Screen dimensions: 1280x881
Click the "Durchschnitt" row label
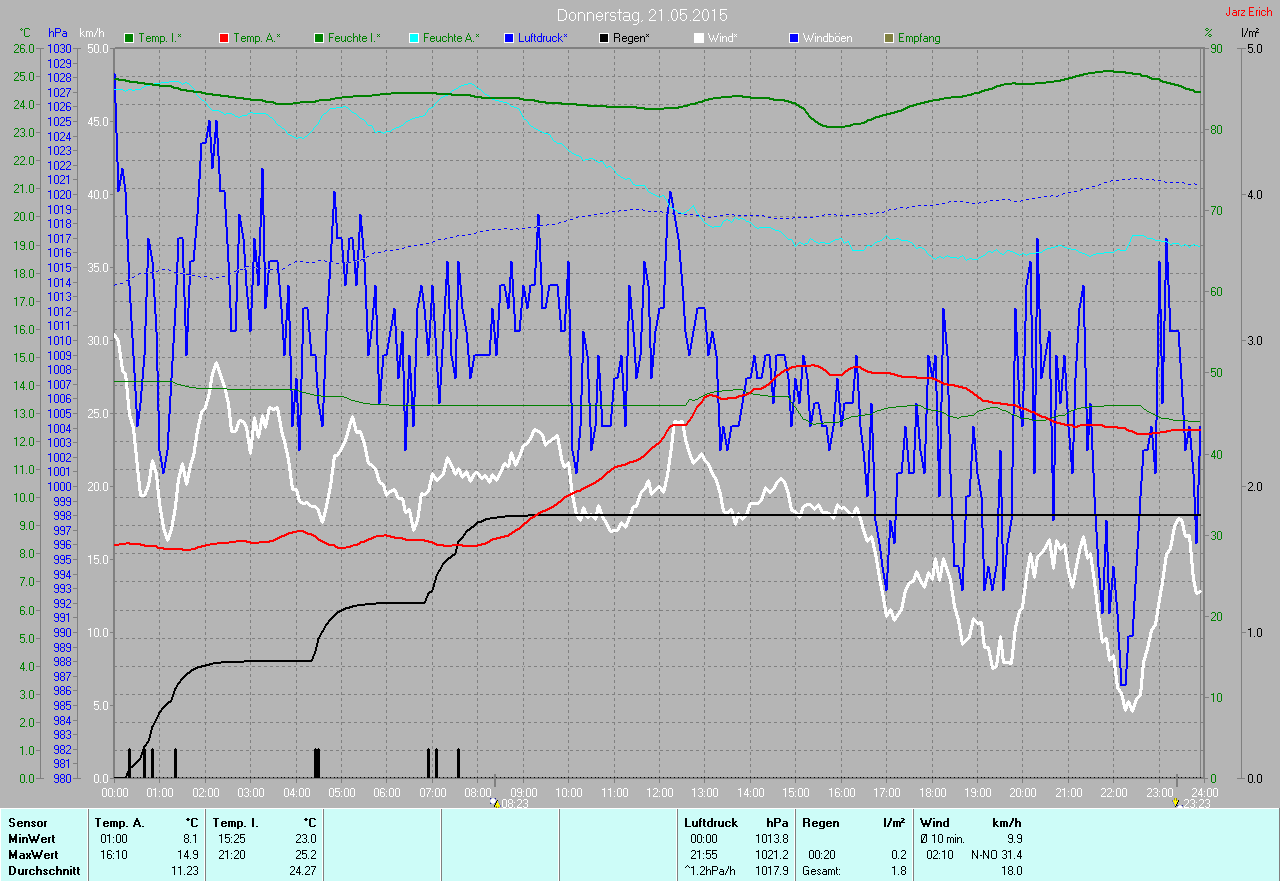tap(42, 870)
